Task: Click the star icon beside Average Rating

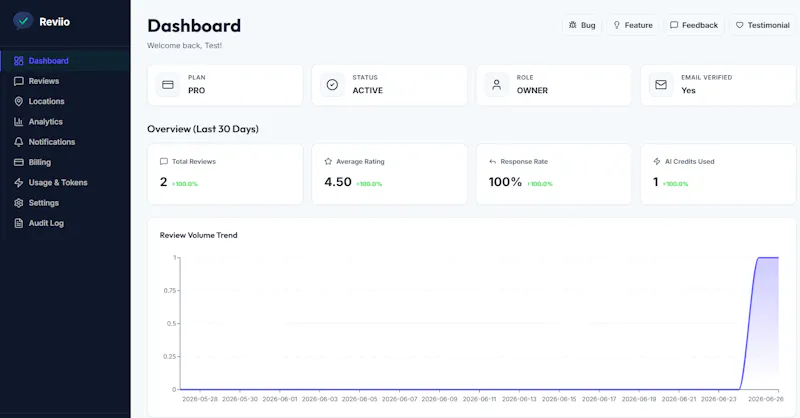Action: click(x=328, y=161)
